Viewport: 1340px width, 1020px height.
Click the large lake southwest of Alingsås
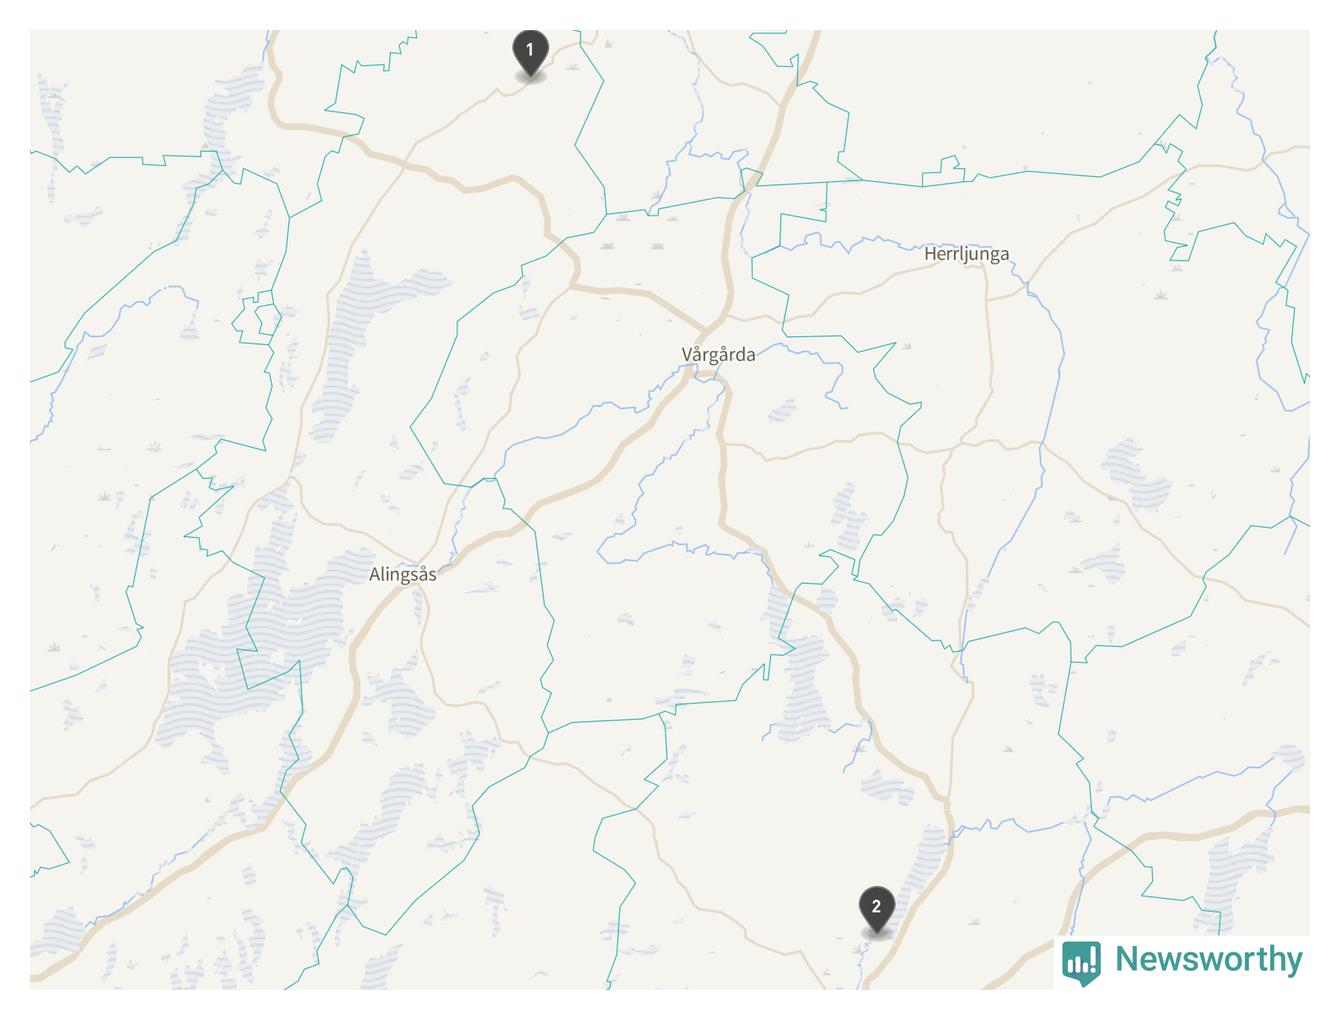pos(250,650)
